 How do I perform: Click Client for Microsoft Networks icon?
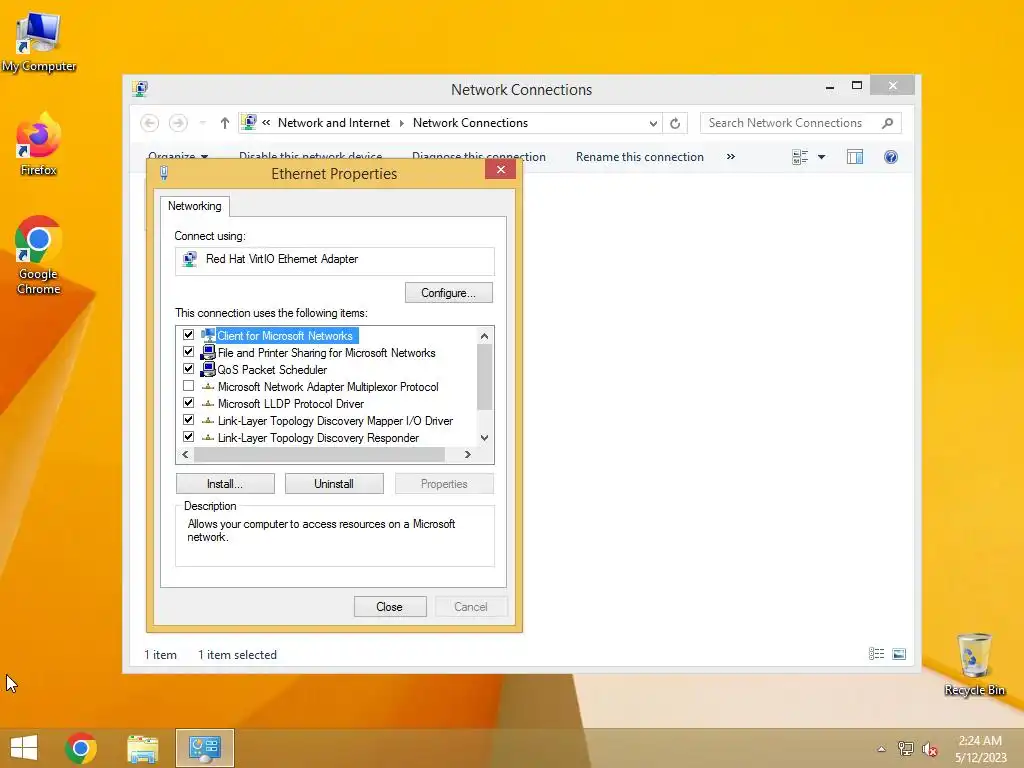pos(208,335)
